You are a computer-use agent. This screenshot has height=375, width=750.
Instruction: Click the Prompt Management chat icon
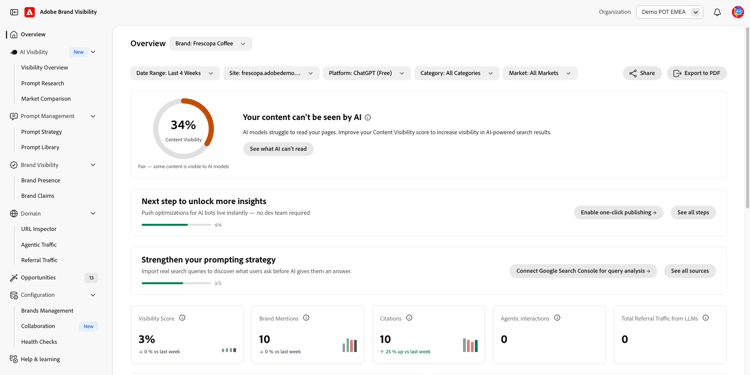coord(14,116)
